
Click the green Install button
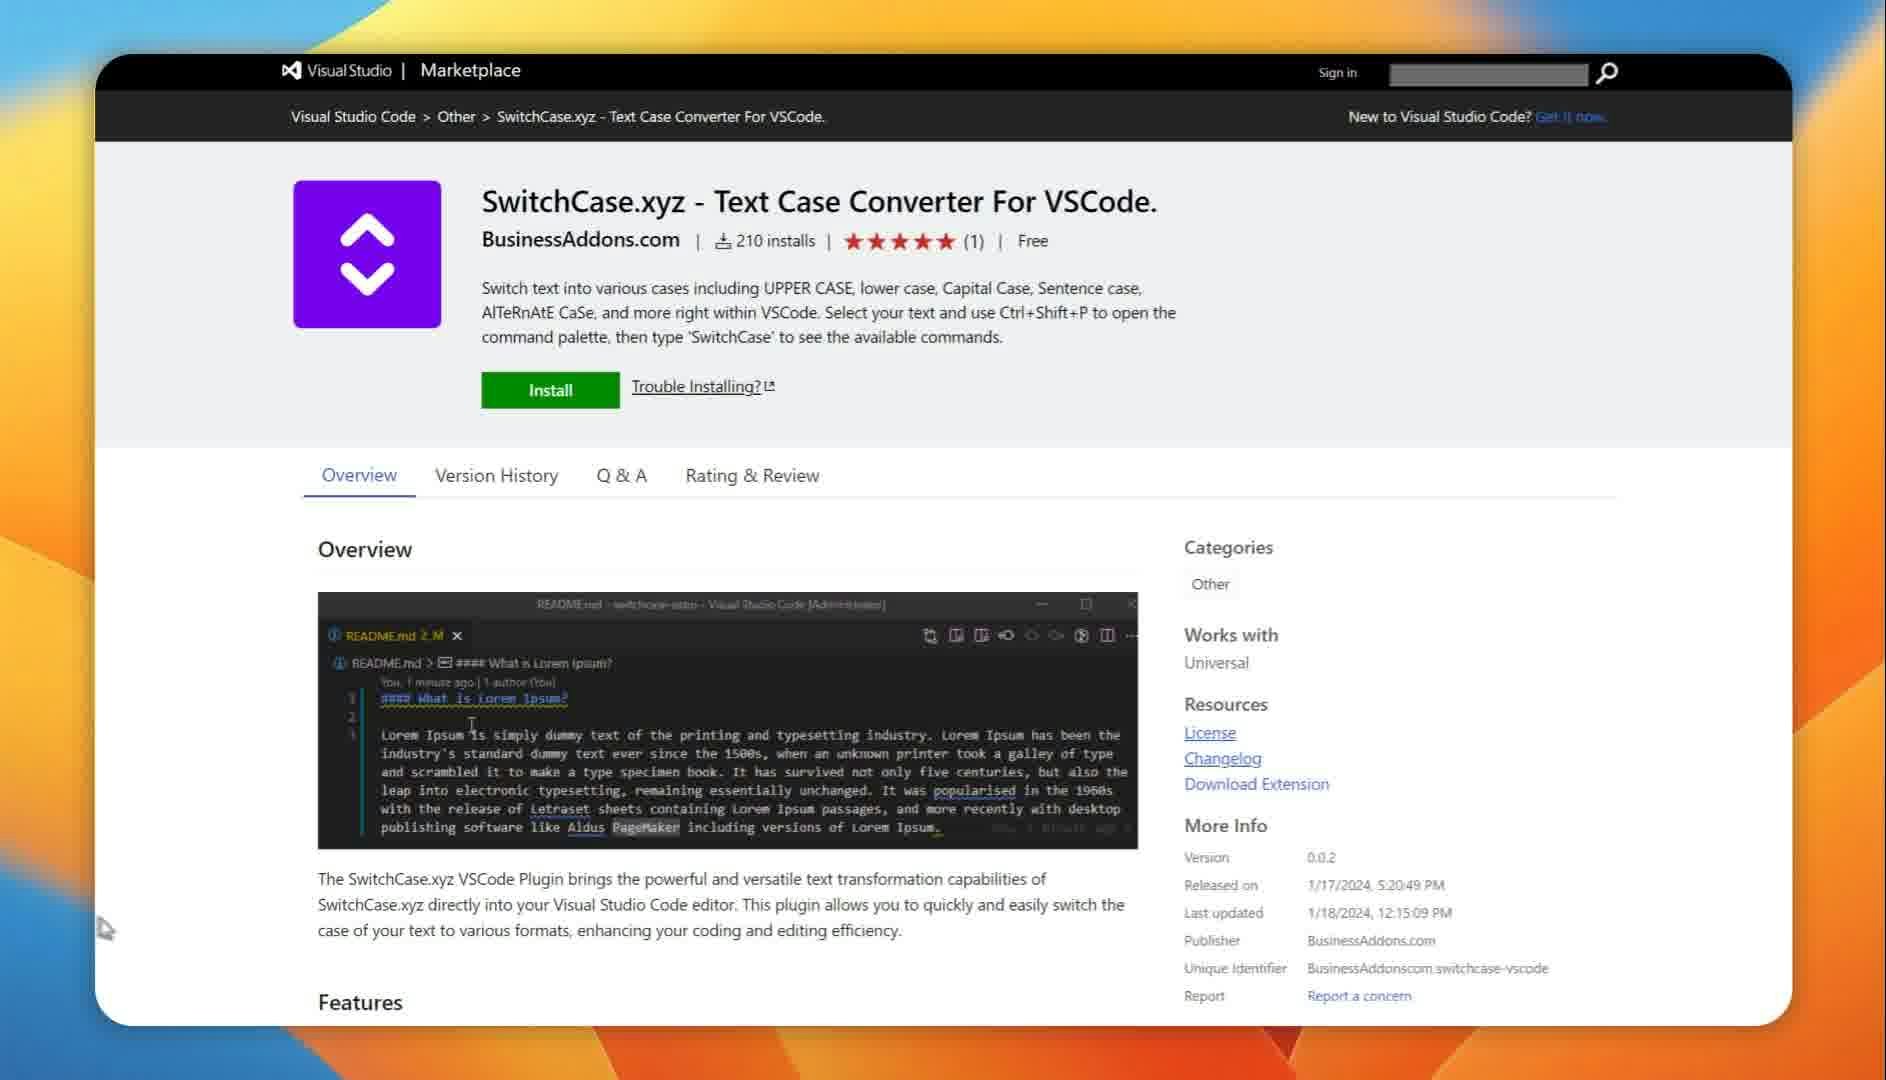coord(550,390)
